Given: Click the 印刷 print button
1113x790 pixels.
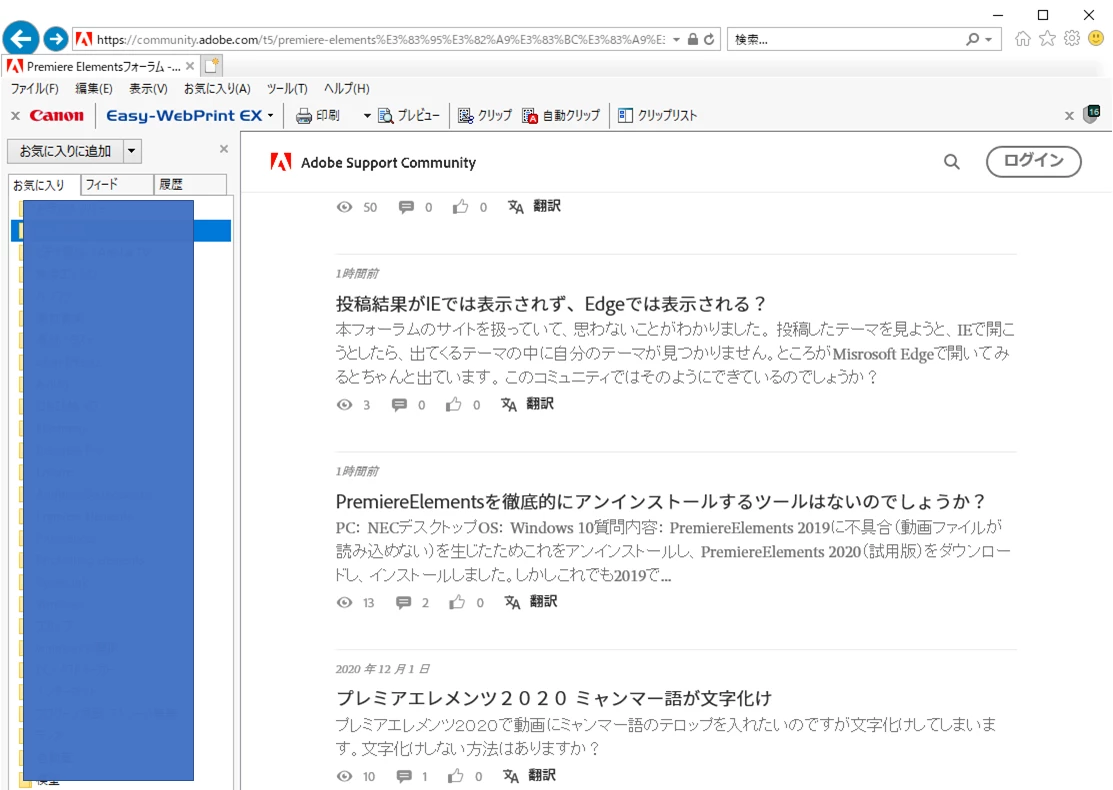Looking at the screenshot, I should click(x=317, y=116).
